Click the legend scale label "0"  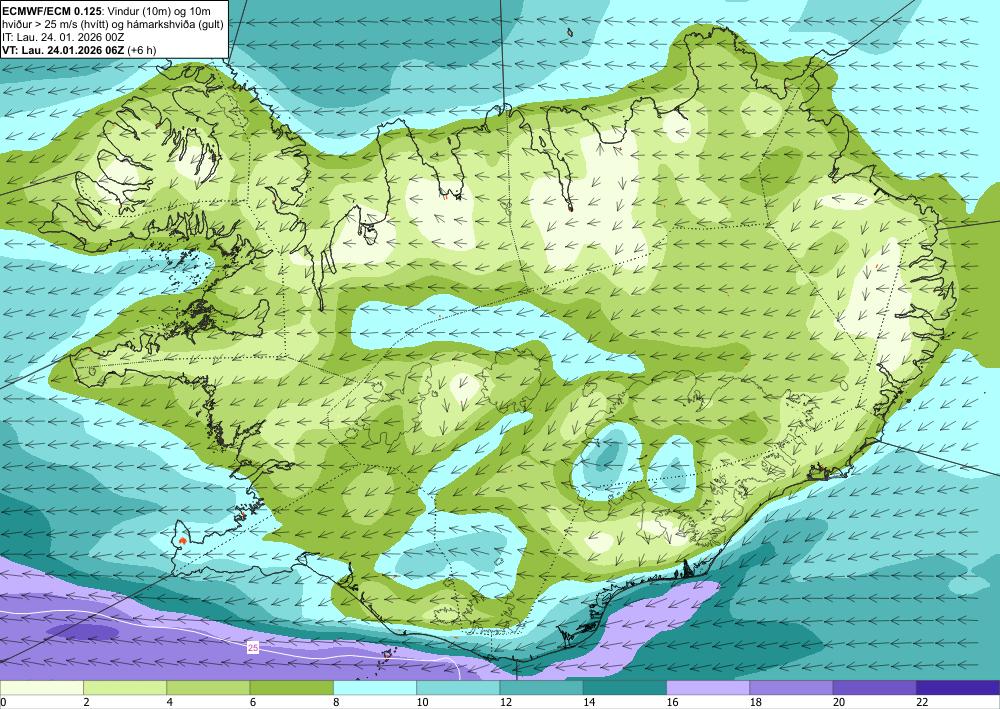[x=3, y=702]
